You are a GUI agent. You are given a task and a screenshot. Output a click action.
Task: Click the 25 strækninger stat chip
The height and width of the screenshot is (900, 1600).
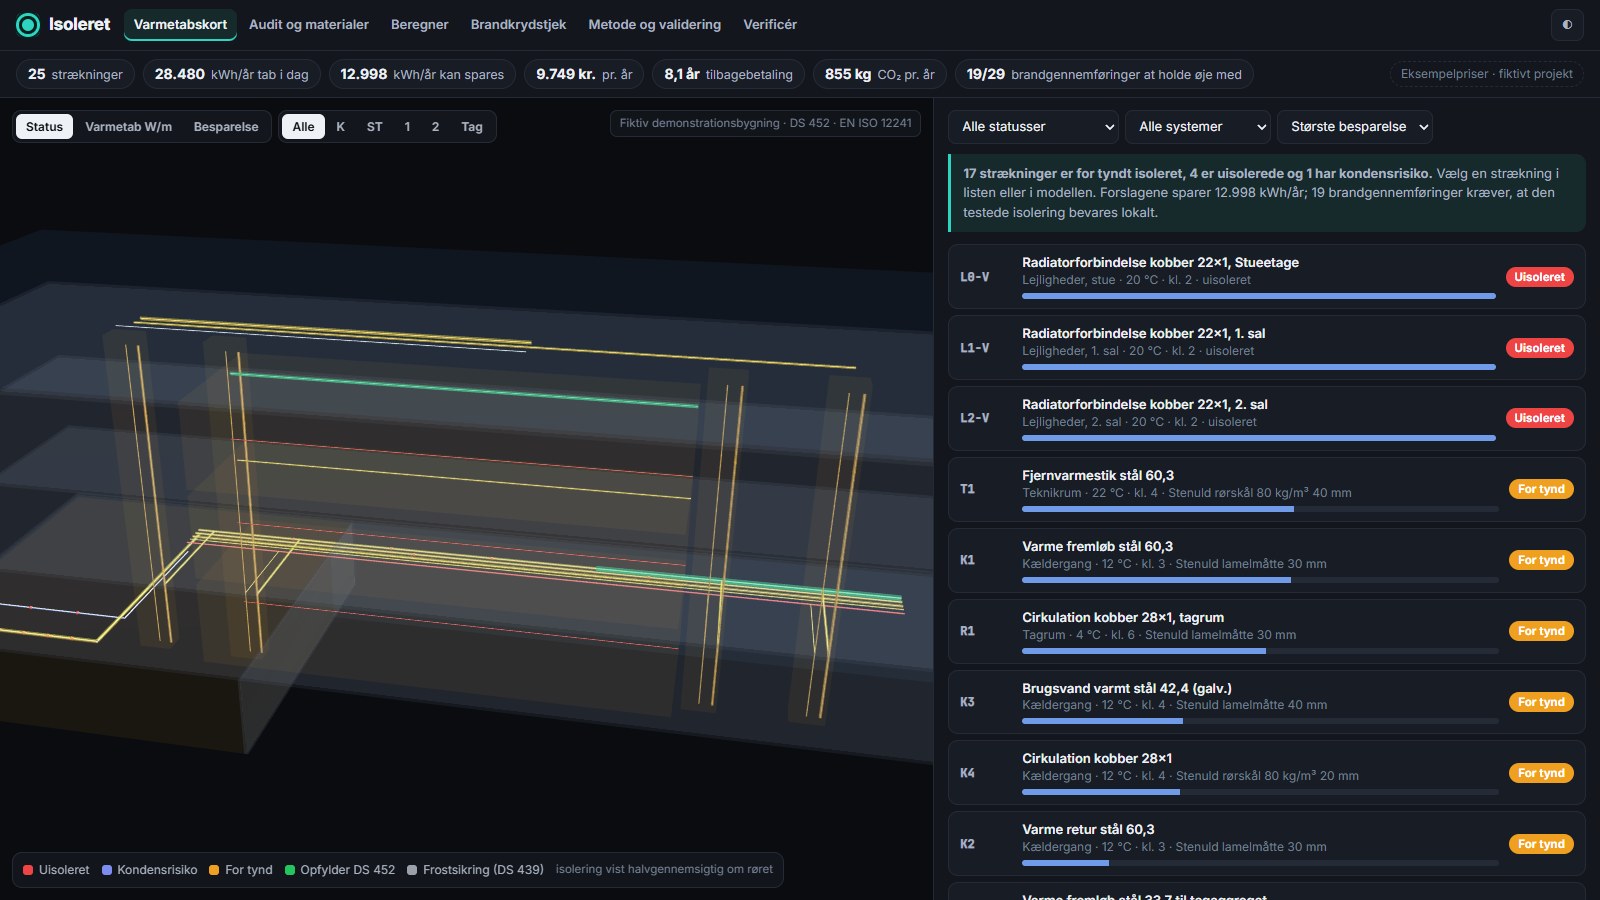(75, 74)
